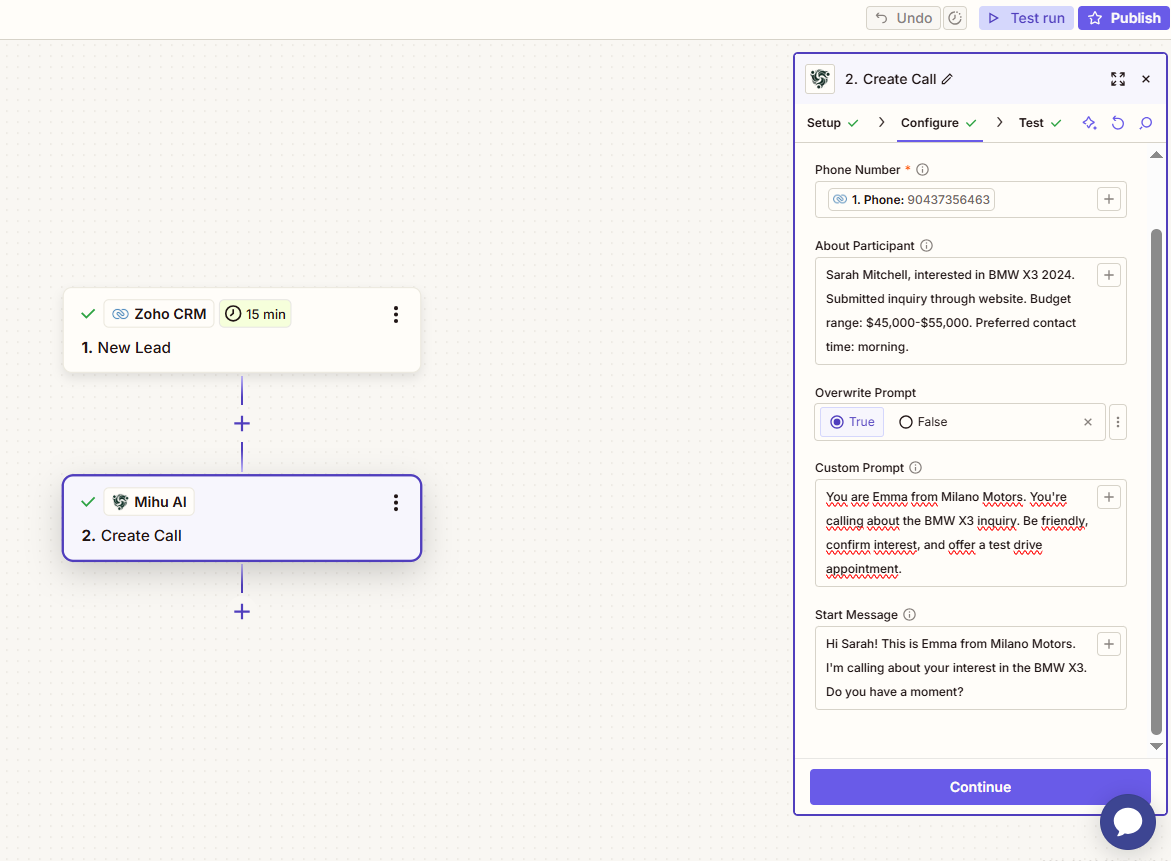Viewport: 1171px width, 861px height.
Task: Select False for Overwrite Prompt
Action: tap(923, 422)
